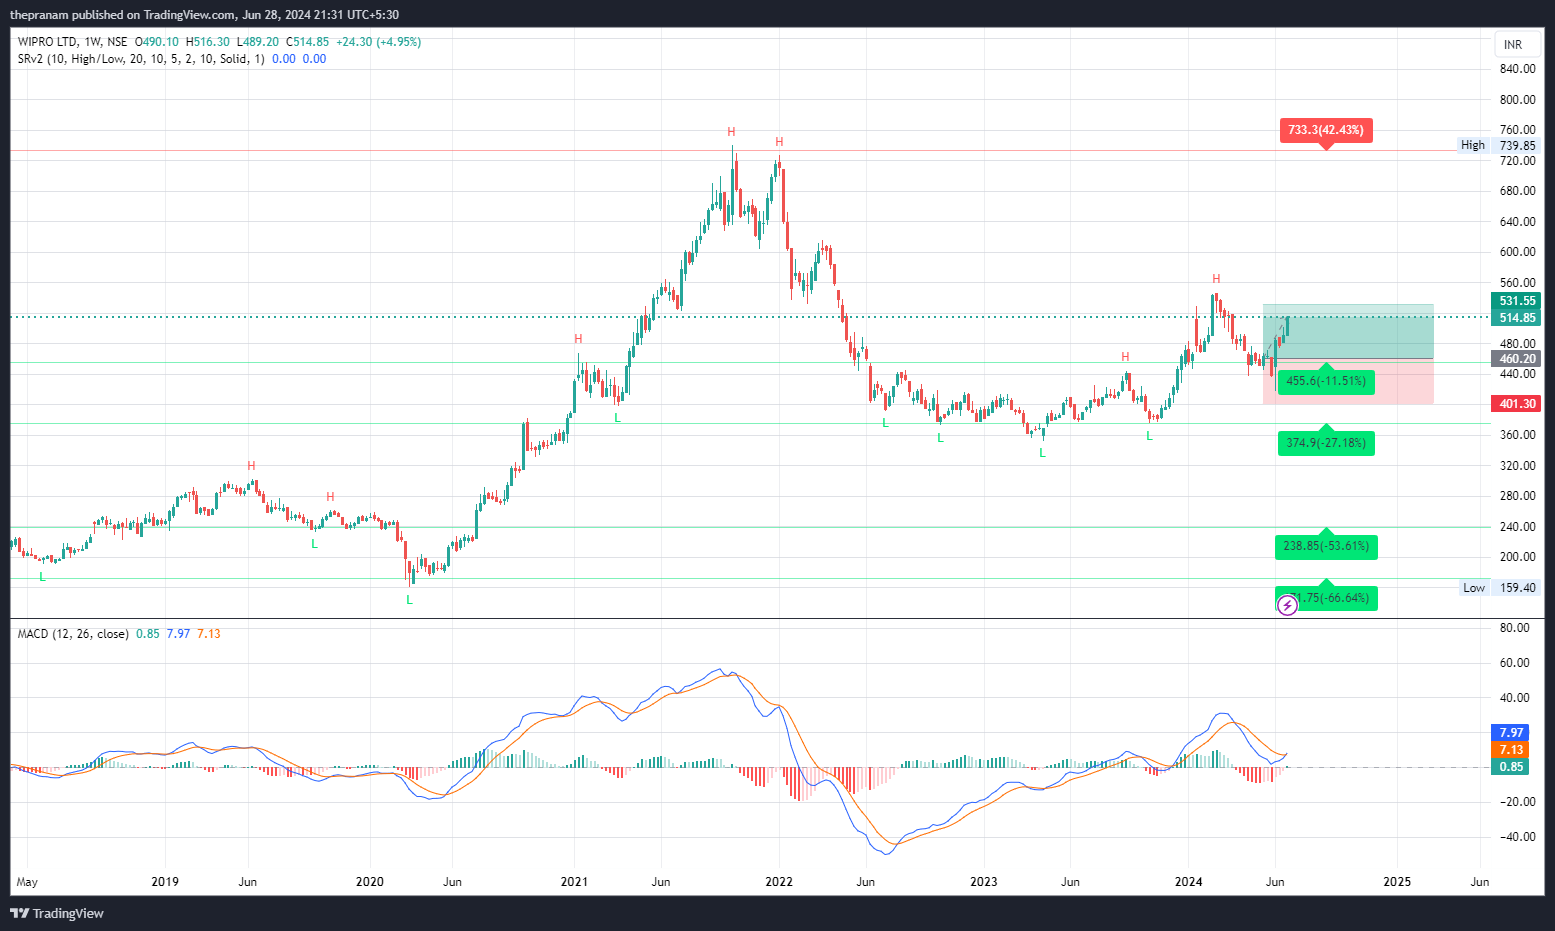Click the 840.00 price axis label
This screenshot has width=1555, height=931.
point(1517,69)
